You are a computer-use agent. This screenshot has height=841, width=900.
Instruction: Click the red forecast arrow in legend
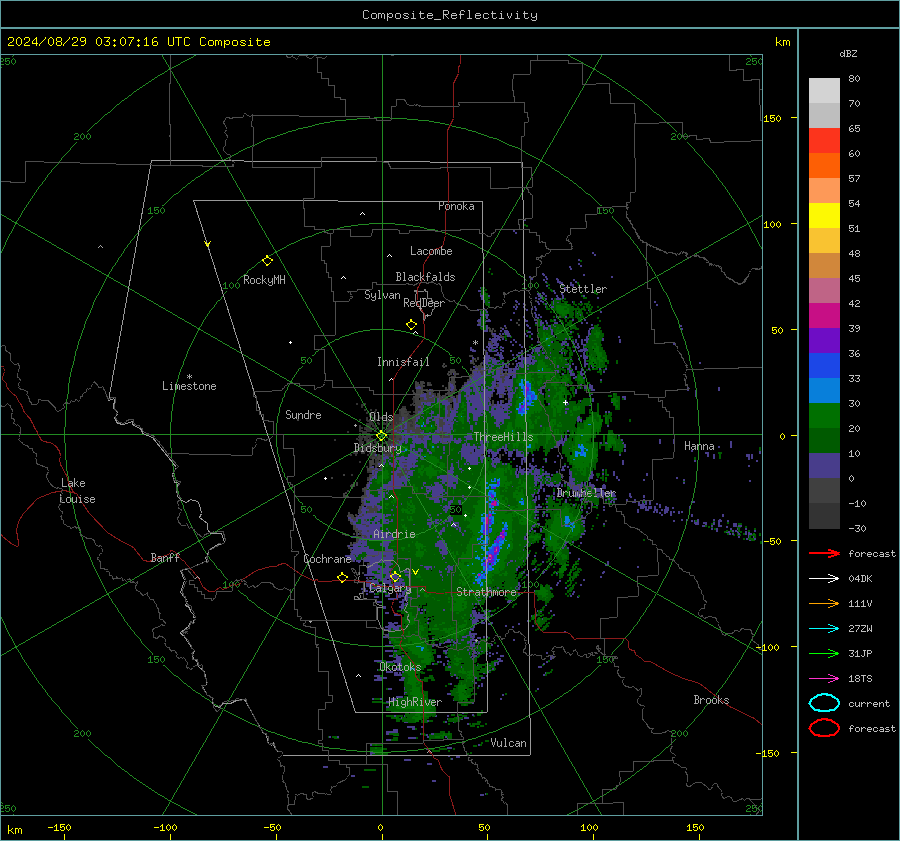coord(824,553)
